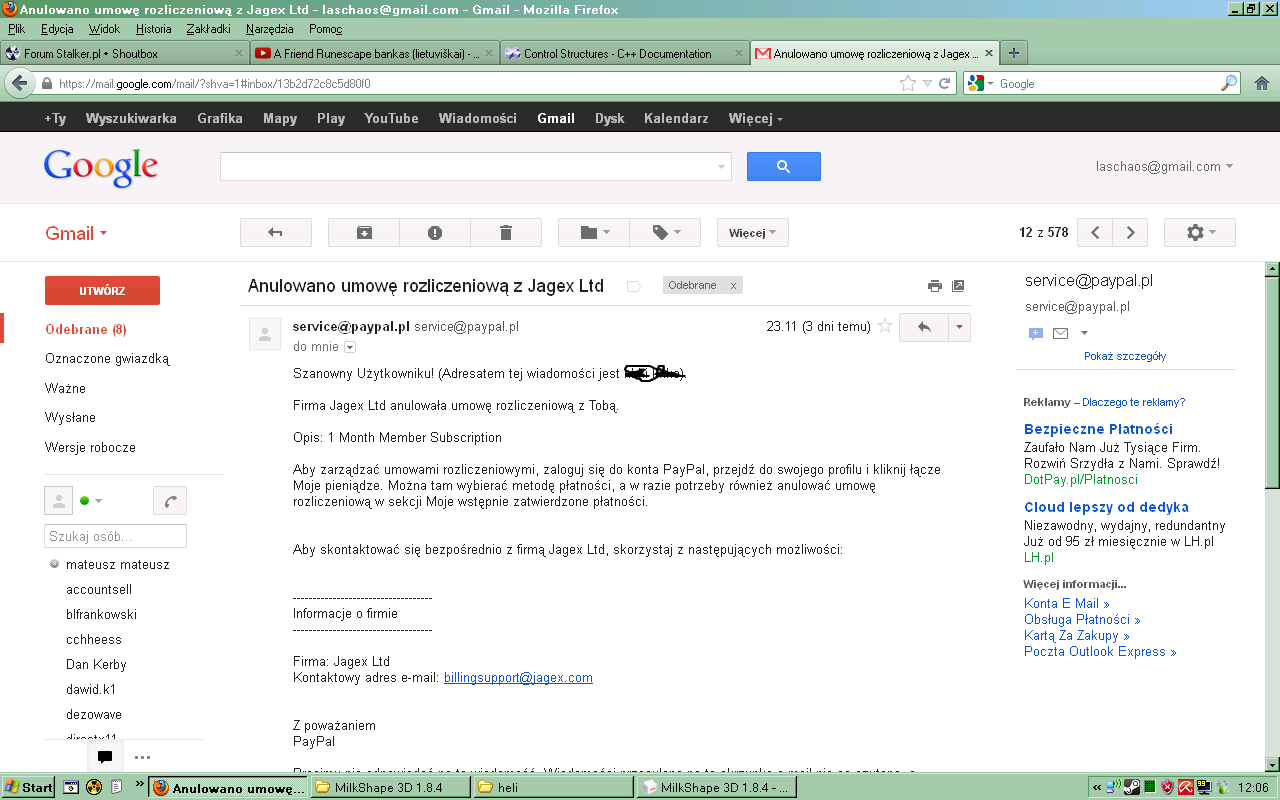1280x800 pixels.
Task: Select chat contact Dan Kerby
Action: coord(96,664)
